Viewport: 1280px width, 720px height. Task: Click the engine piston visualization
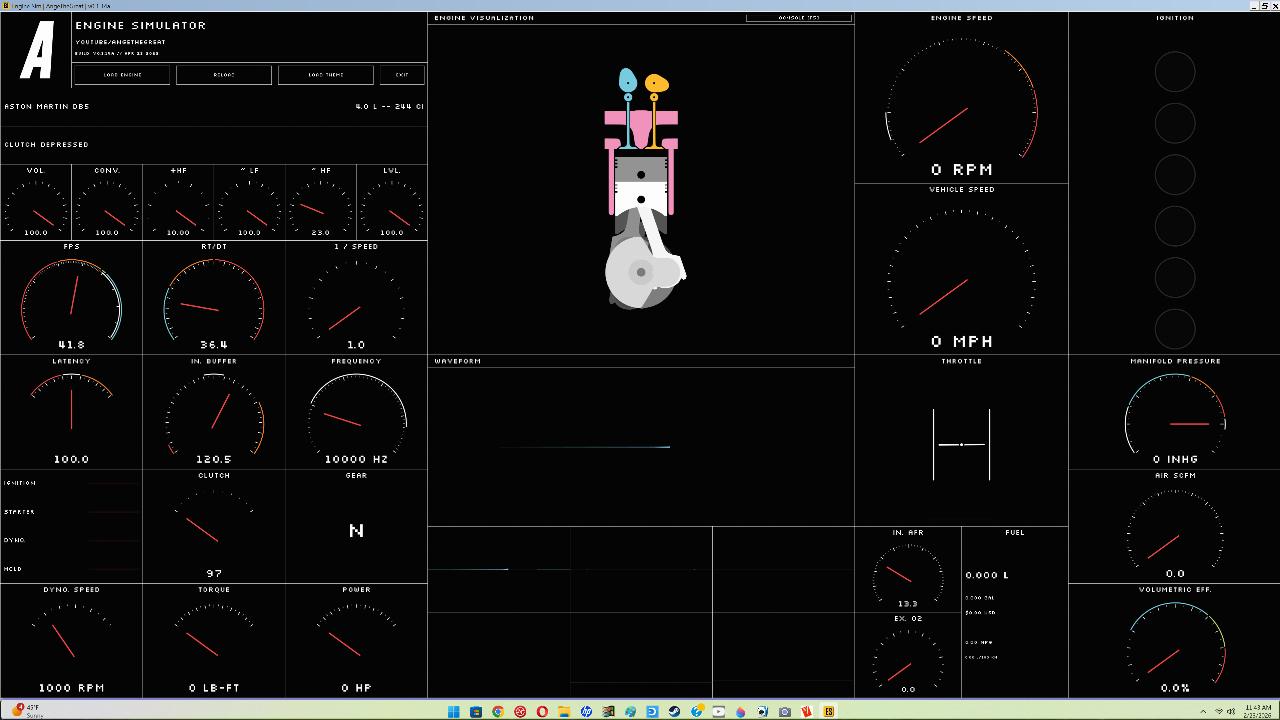tap(641, 190)
